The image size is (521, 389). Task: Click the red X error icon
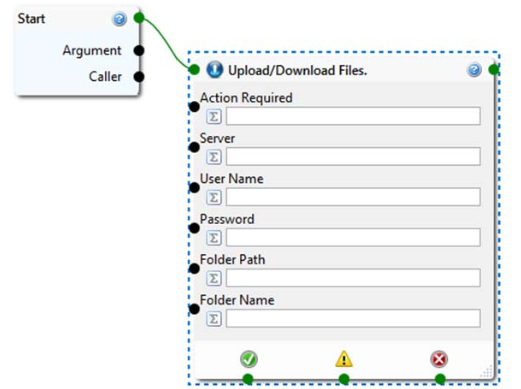coord(439,359)
